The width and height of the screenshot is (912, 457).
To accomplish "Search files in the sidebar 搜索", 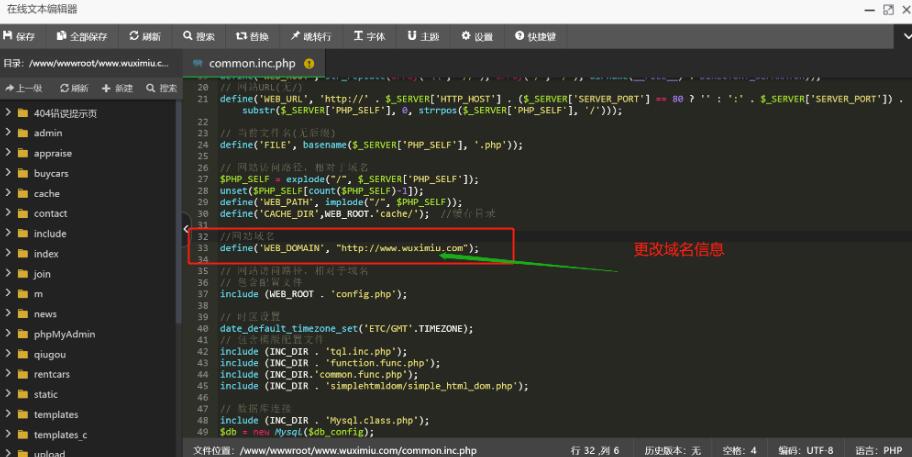I will click(162, 88).
